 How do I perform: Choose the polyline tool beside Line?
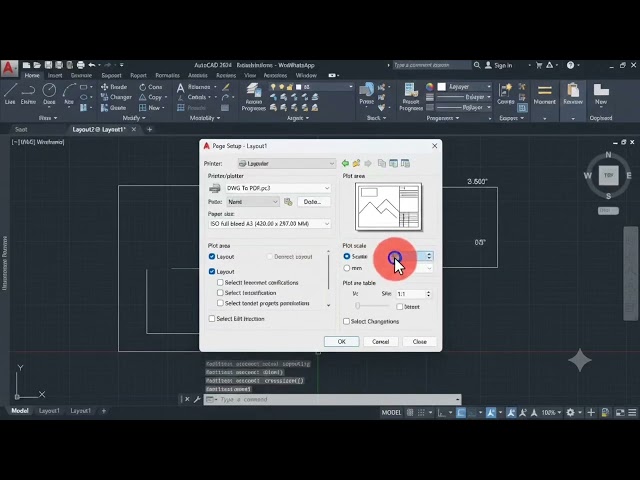28,94
